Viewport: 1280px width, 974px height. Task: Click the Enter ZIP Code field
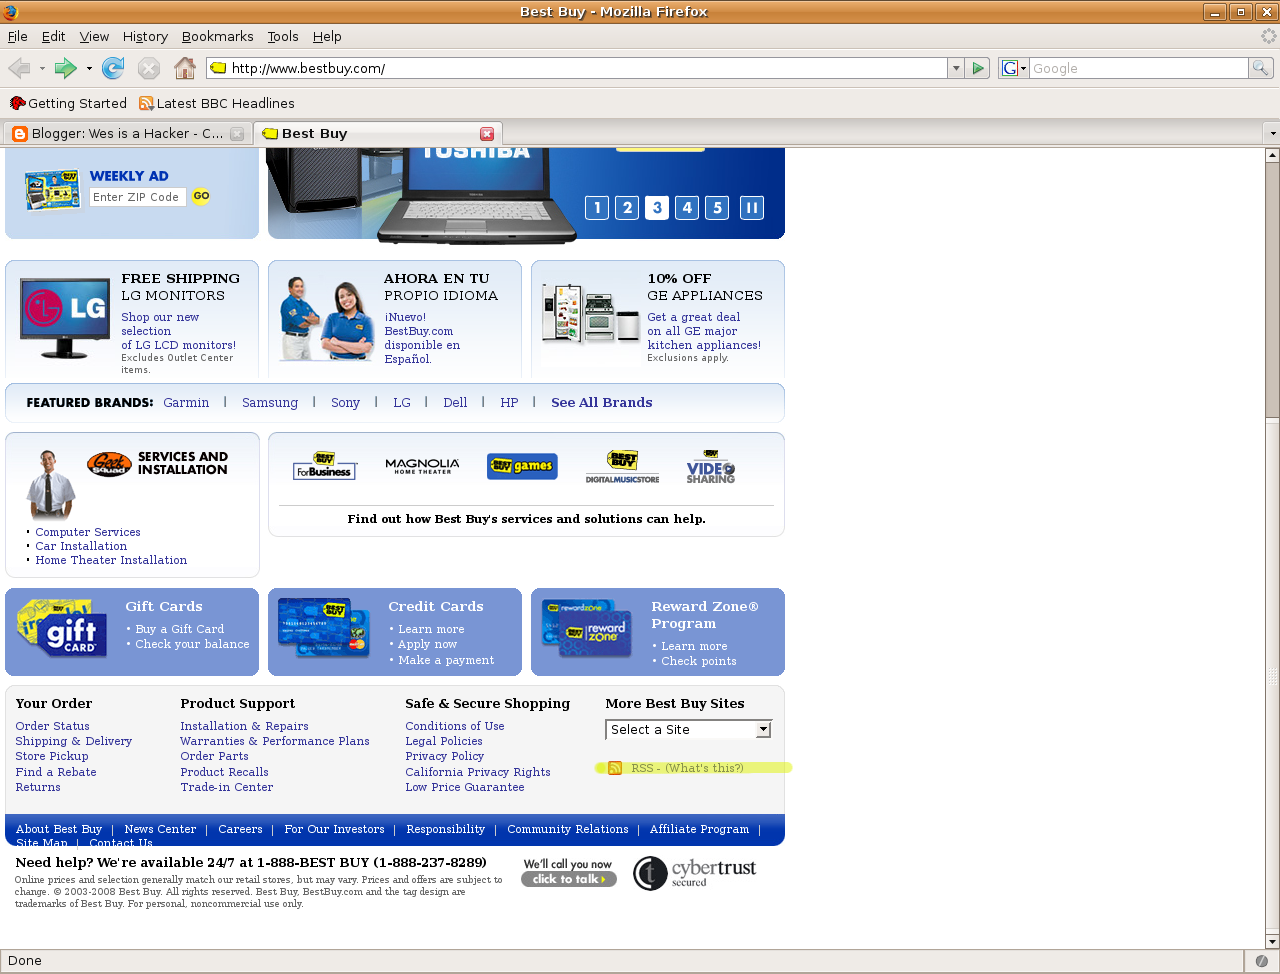coord(138,197)
